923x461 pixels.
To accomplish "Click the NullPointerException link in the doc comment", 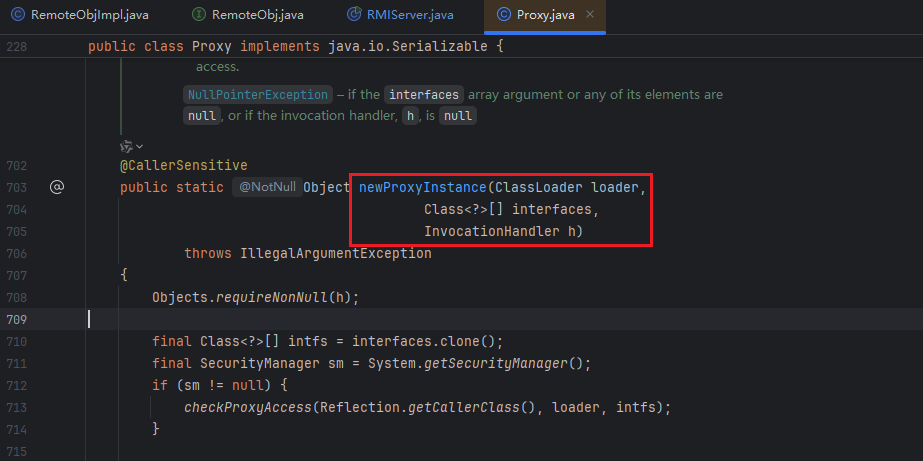I will (259, 95).
